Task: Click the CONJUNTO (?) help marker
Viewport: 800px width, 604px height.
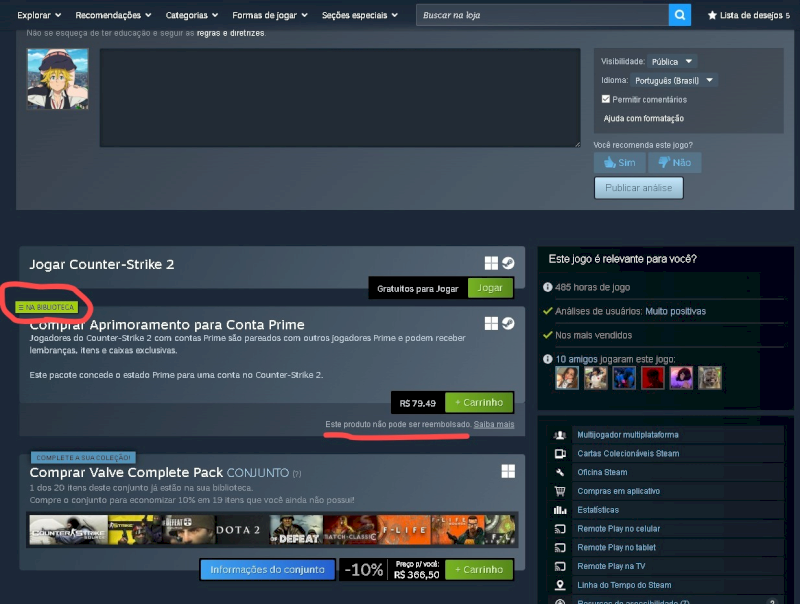Action: 296,474
